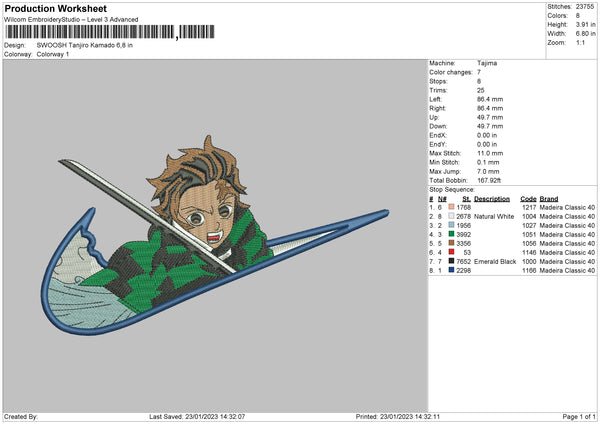Viewport: 600px width, 424px height.
Task: Click thread code '1056' in row 5
Action: click(529, 243)
